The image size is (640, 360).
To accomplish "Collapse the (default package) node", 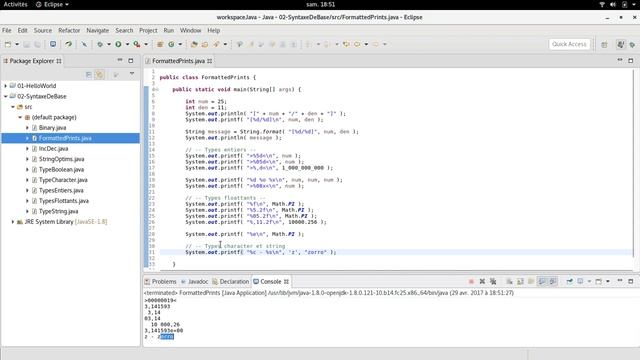I will 20,117.
